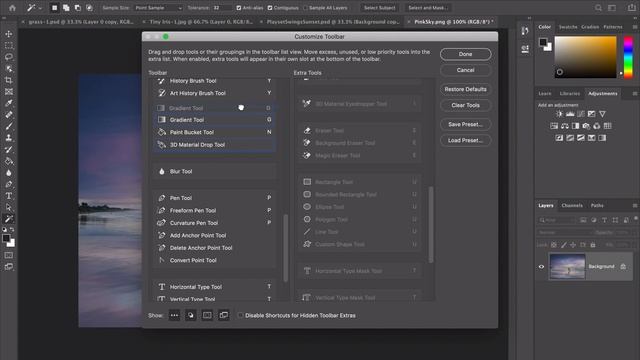Image resolution: width=640 pixels, height=360 pixels.
Task: Check Disable Shortcuts for Hidden Toolbar Extras
Action: [x=240, y=315]
